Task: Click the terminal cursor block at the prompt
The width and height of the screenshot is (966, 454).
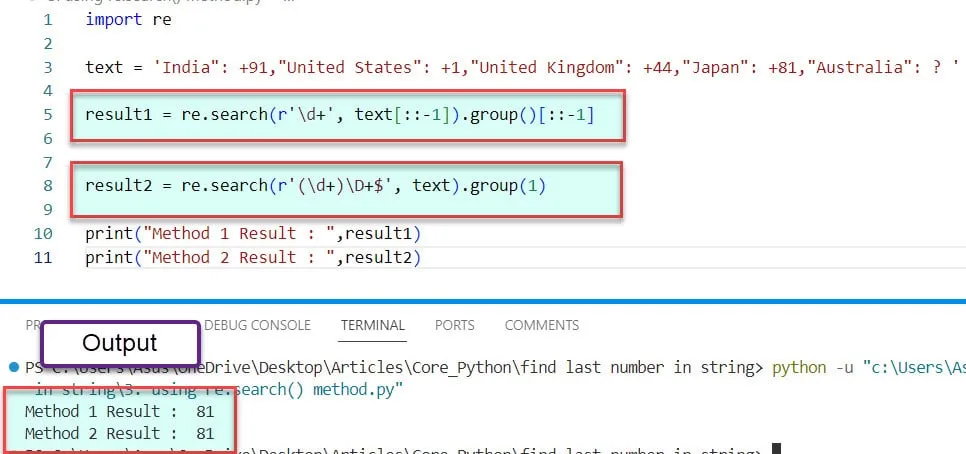Action: 775,450
